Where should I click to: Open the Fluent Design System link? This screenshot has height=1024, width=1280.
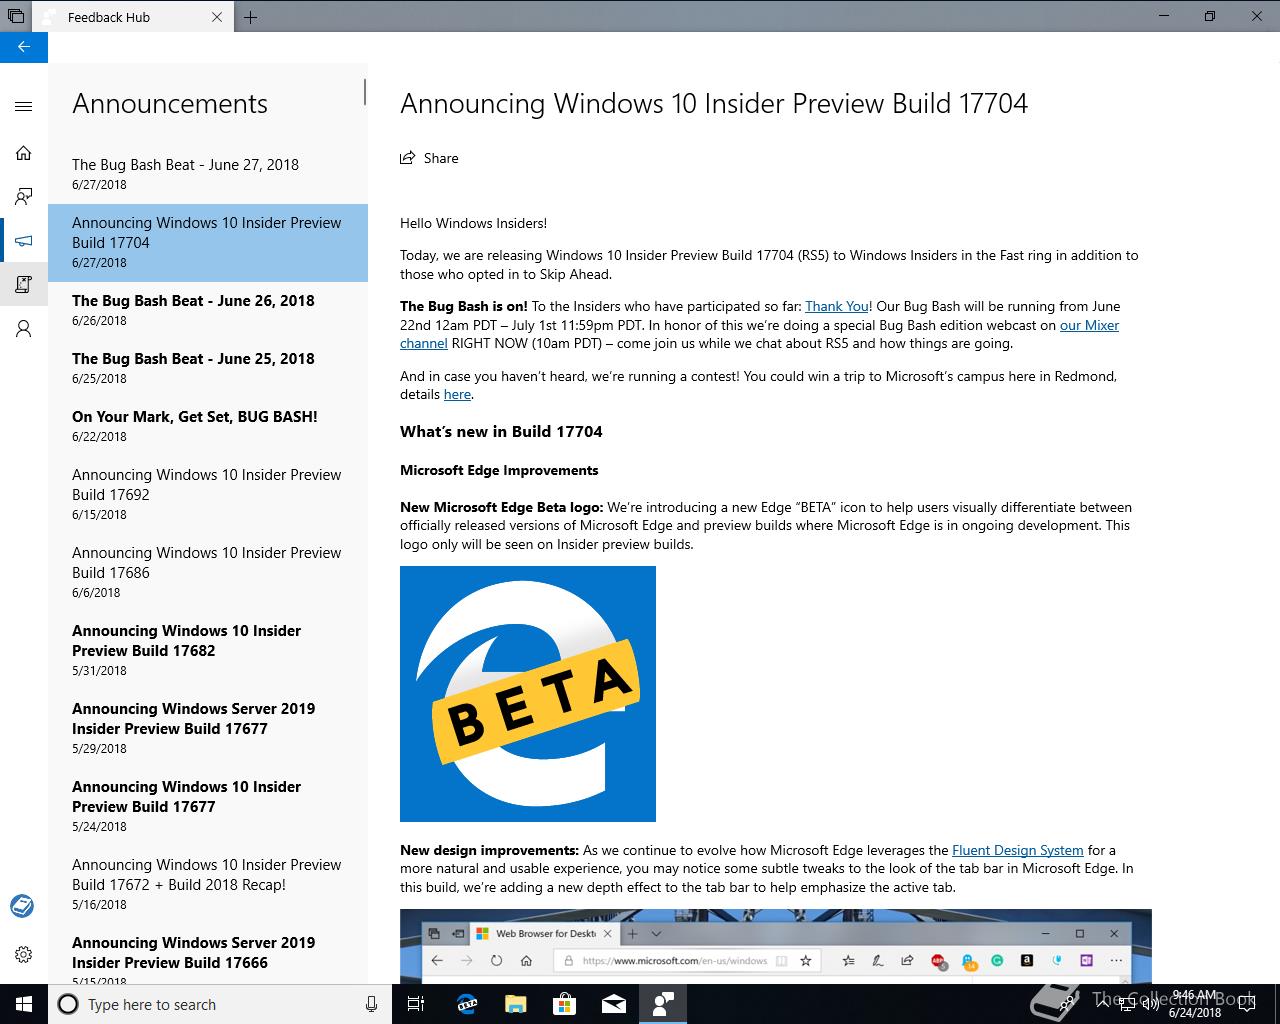(1017, 850)
